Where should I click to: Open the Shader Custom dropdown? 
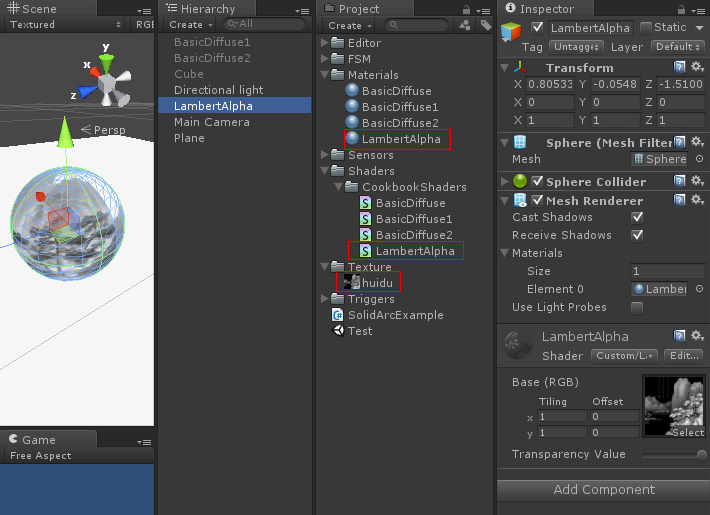pyautogui.click(x=623, y=355)
